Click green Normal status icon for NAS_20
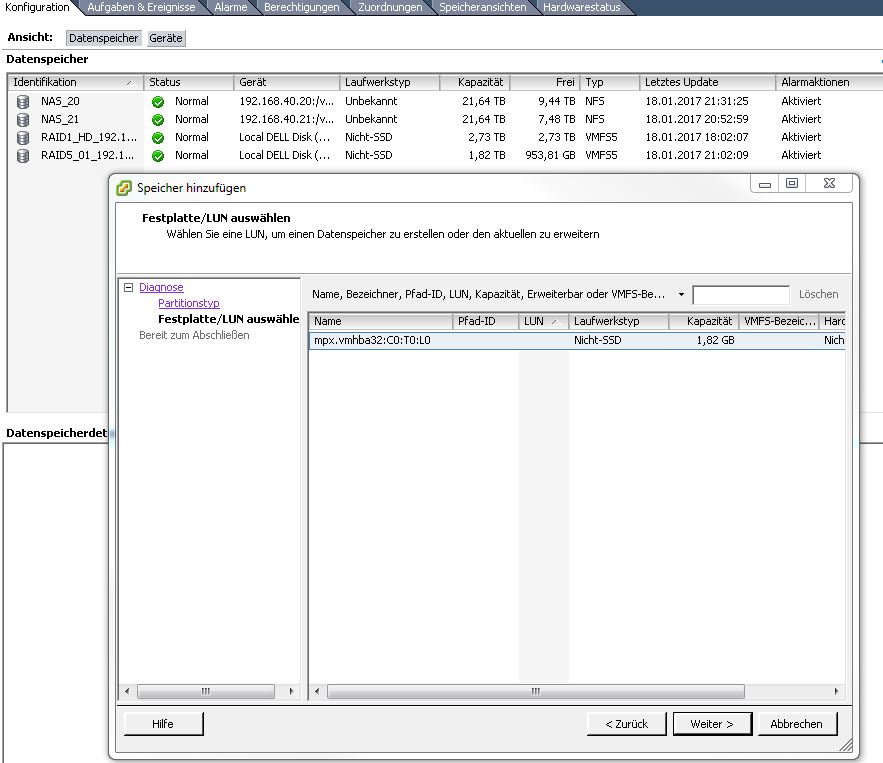 click(157, 102)
